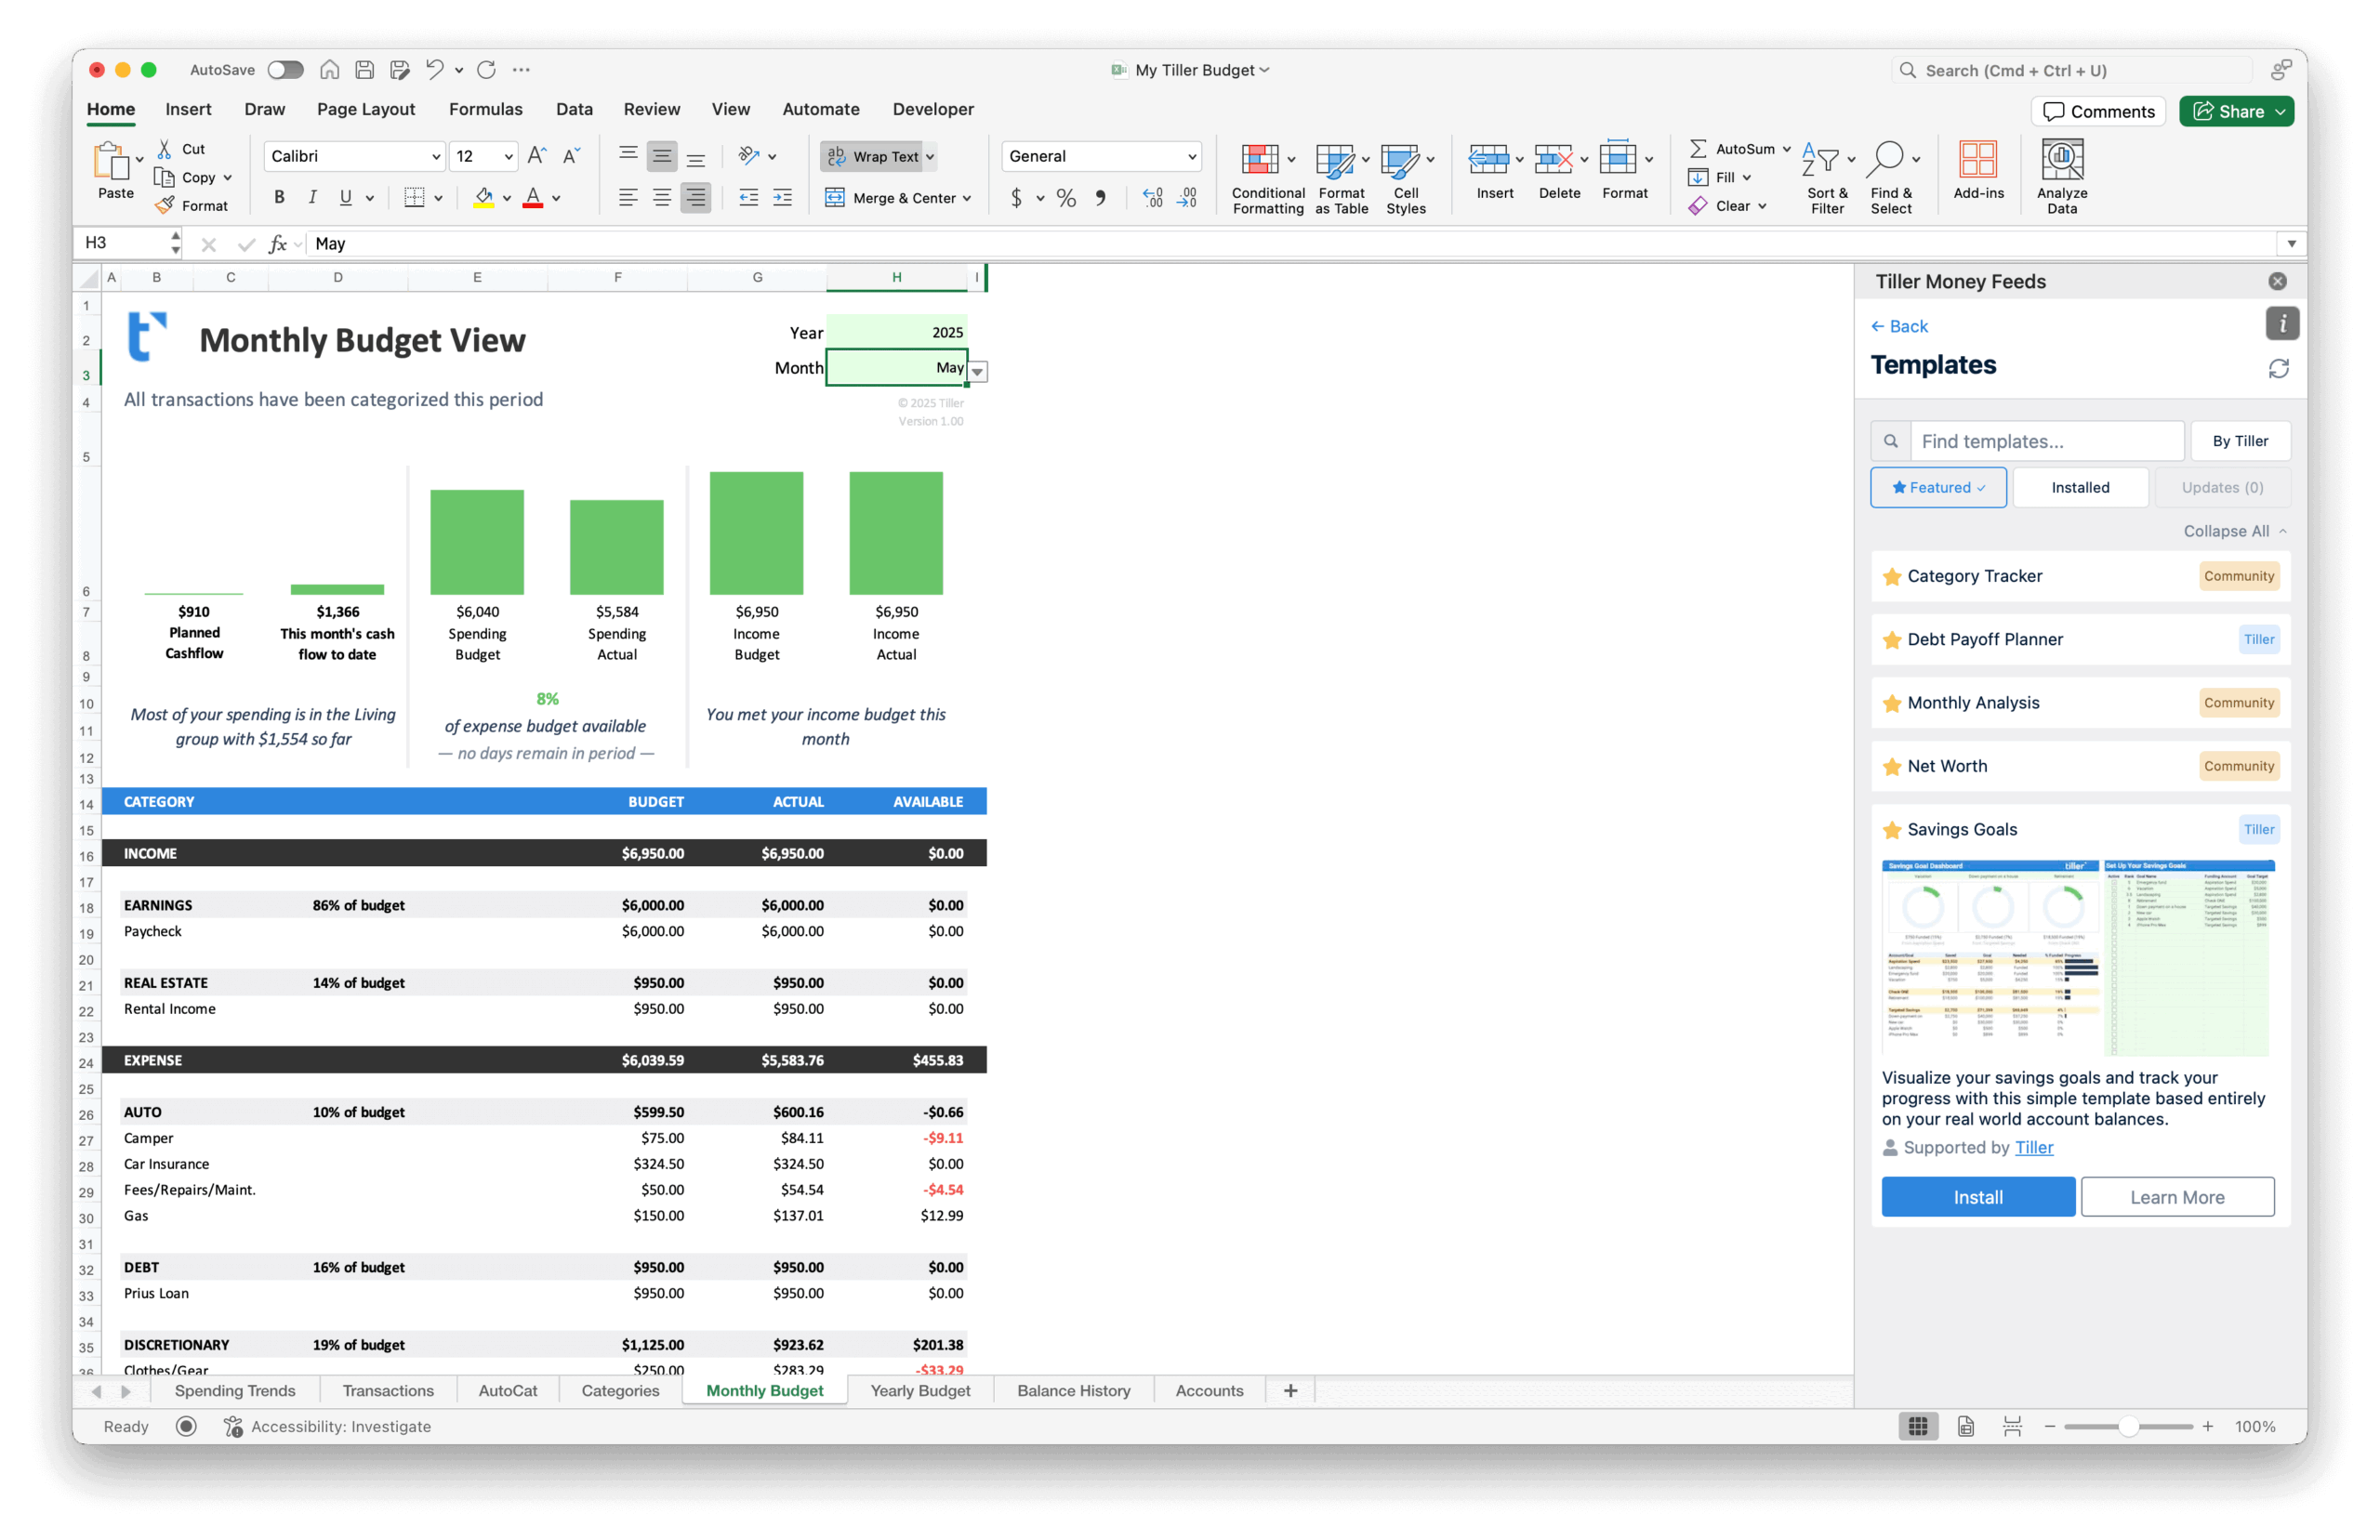Image resolution: width=2380 pixels, height=1540 pixels.
Task: Click the Find templates search field
Action: click(x=2046, y=440)
